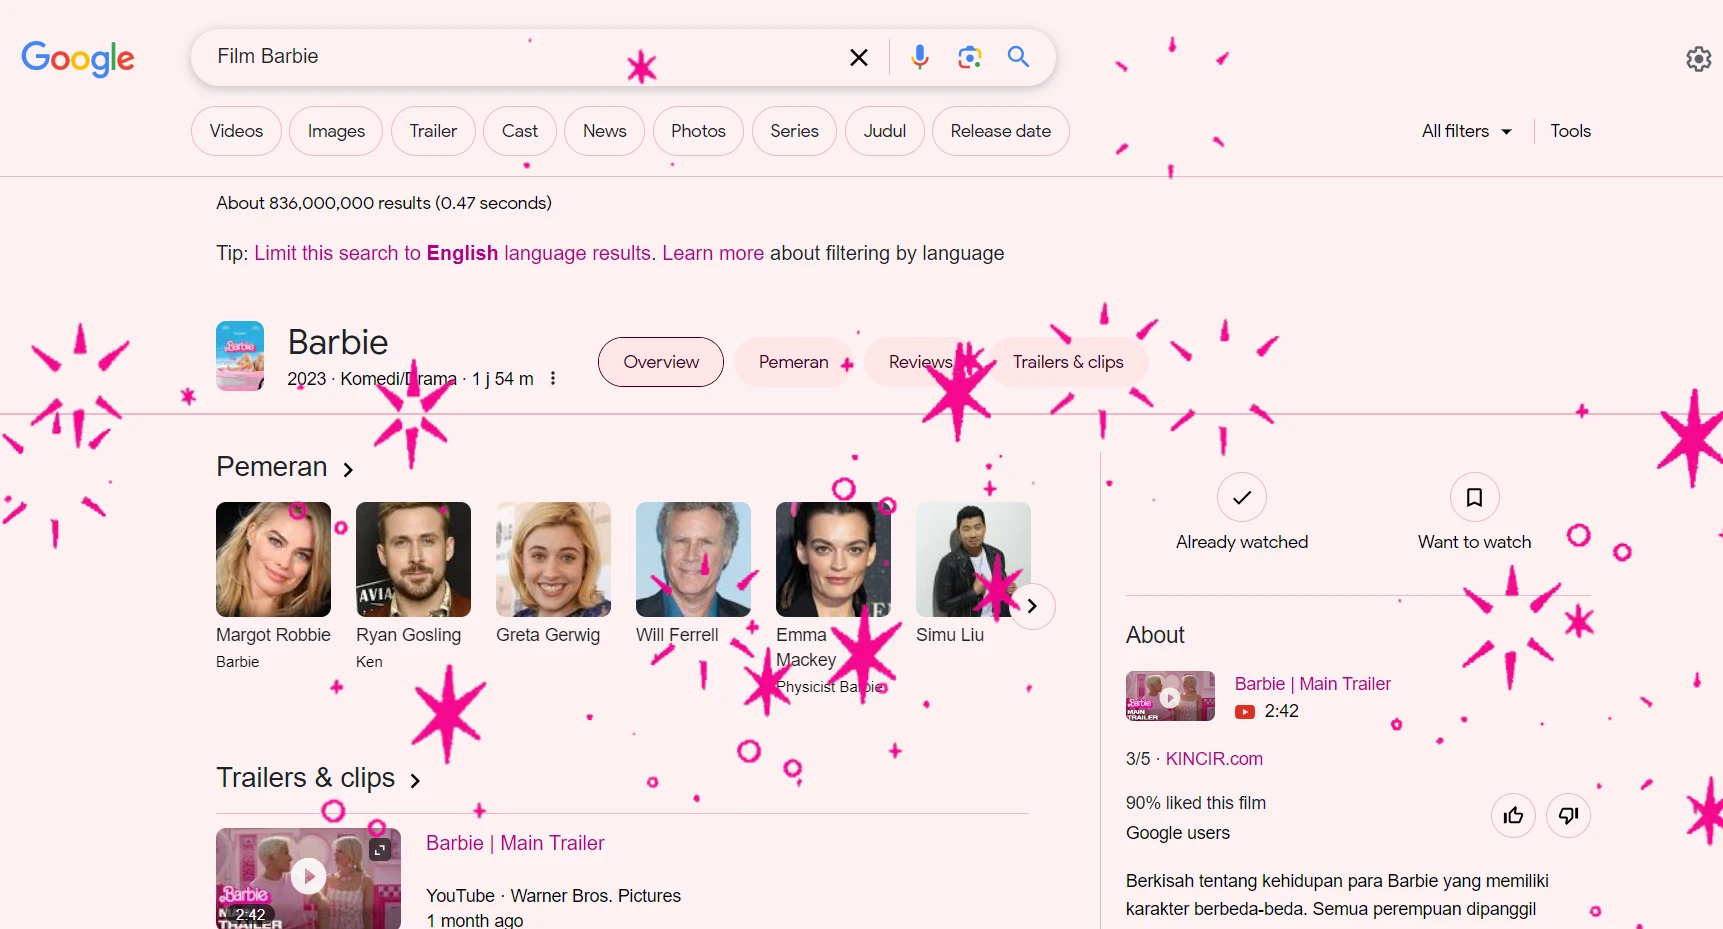
Task: Open Learn more about language filtering
Action: pos(713,253)
